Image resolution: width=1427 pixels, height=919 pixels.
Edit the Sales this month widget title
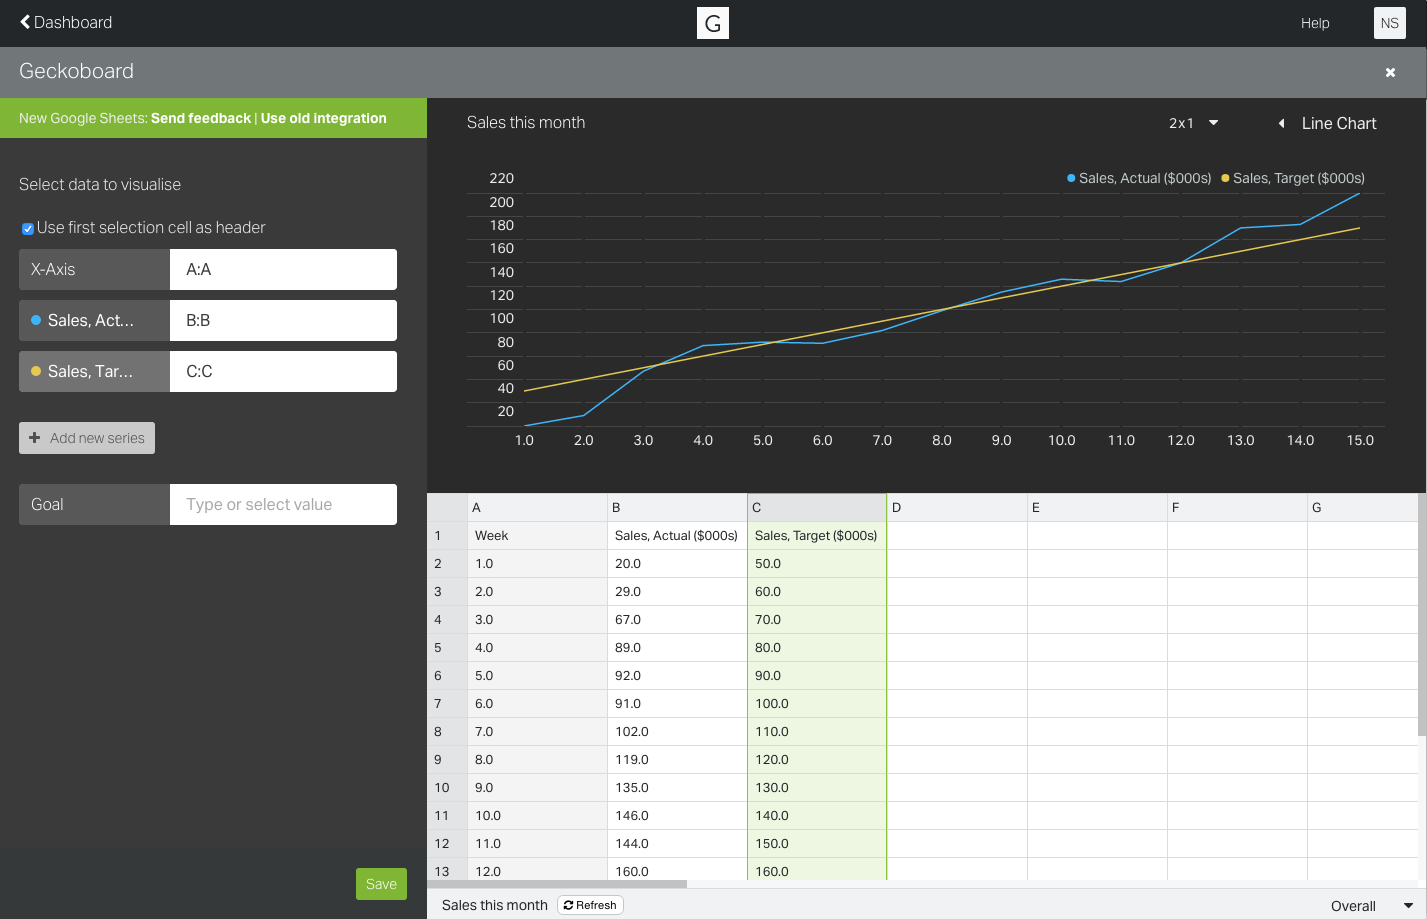tap(526, 123)
